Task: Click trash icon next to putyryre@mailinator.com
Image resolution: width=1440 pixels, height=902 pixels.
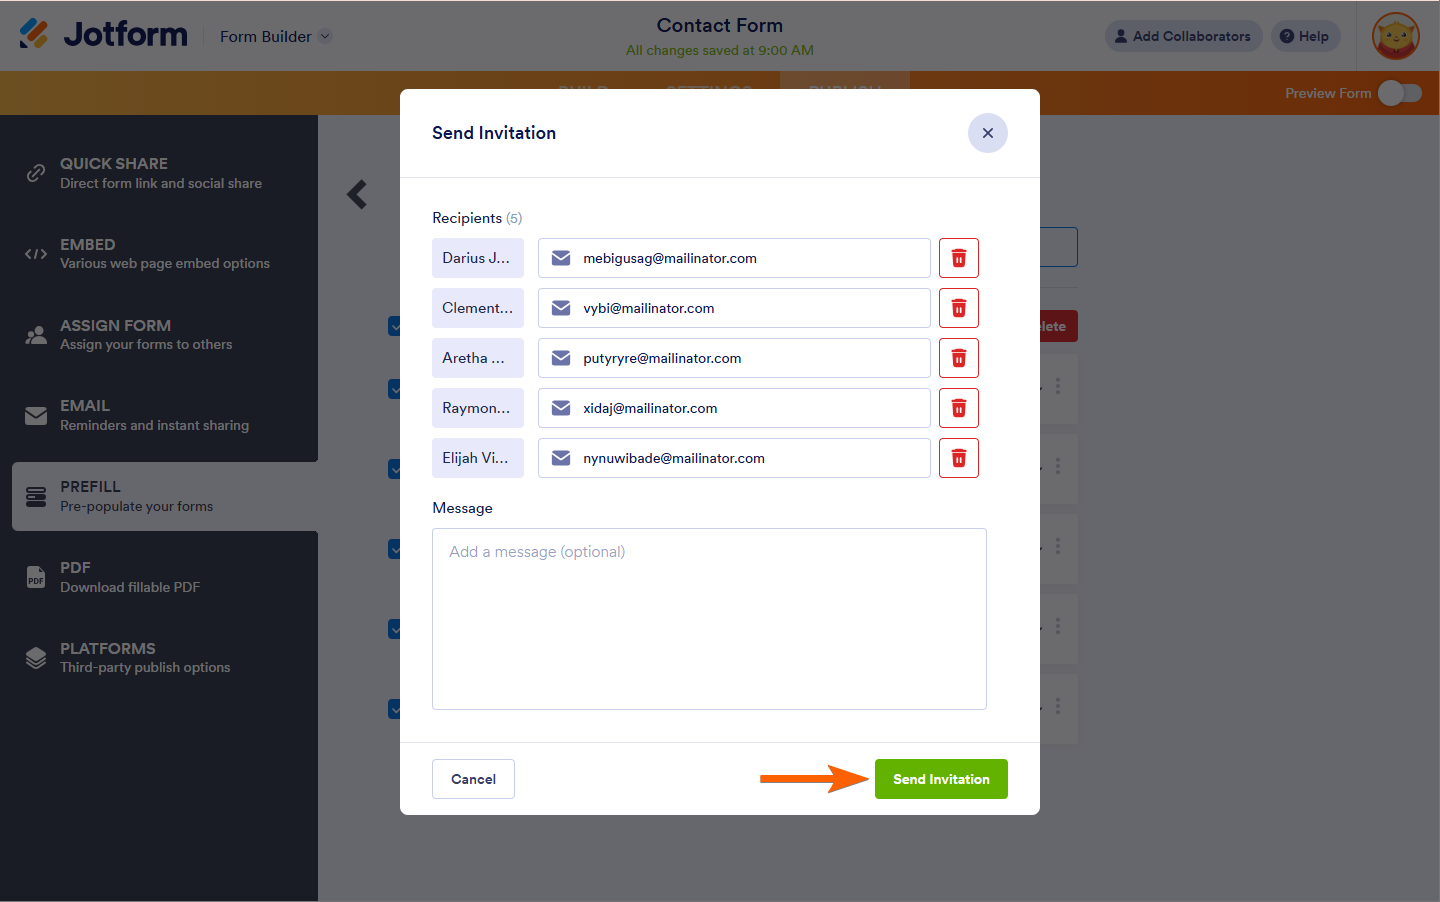Action: [958, 358]
